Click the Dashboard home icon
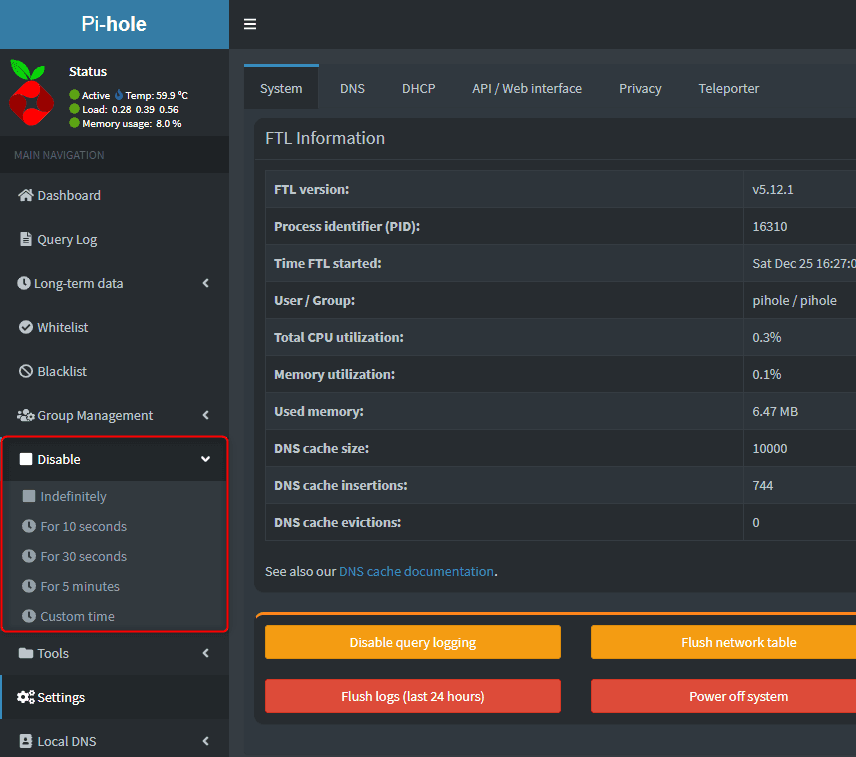 click(26, 195)
